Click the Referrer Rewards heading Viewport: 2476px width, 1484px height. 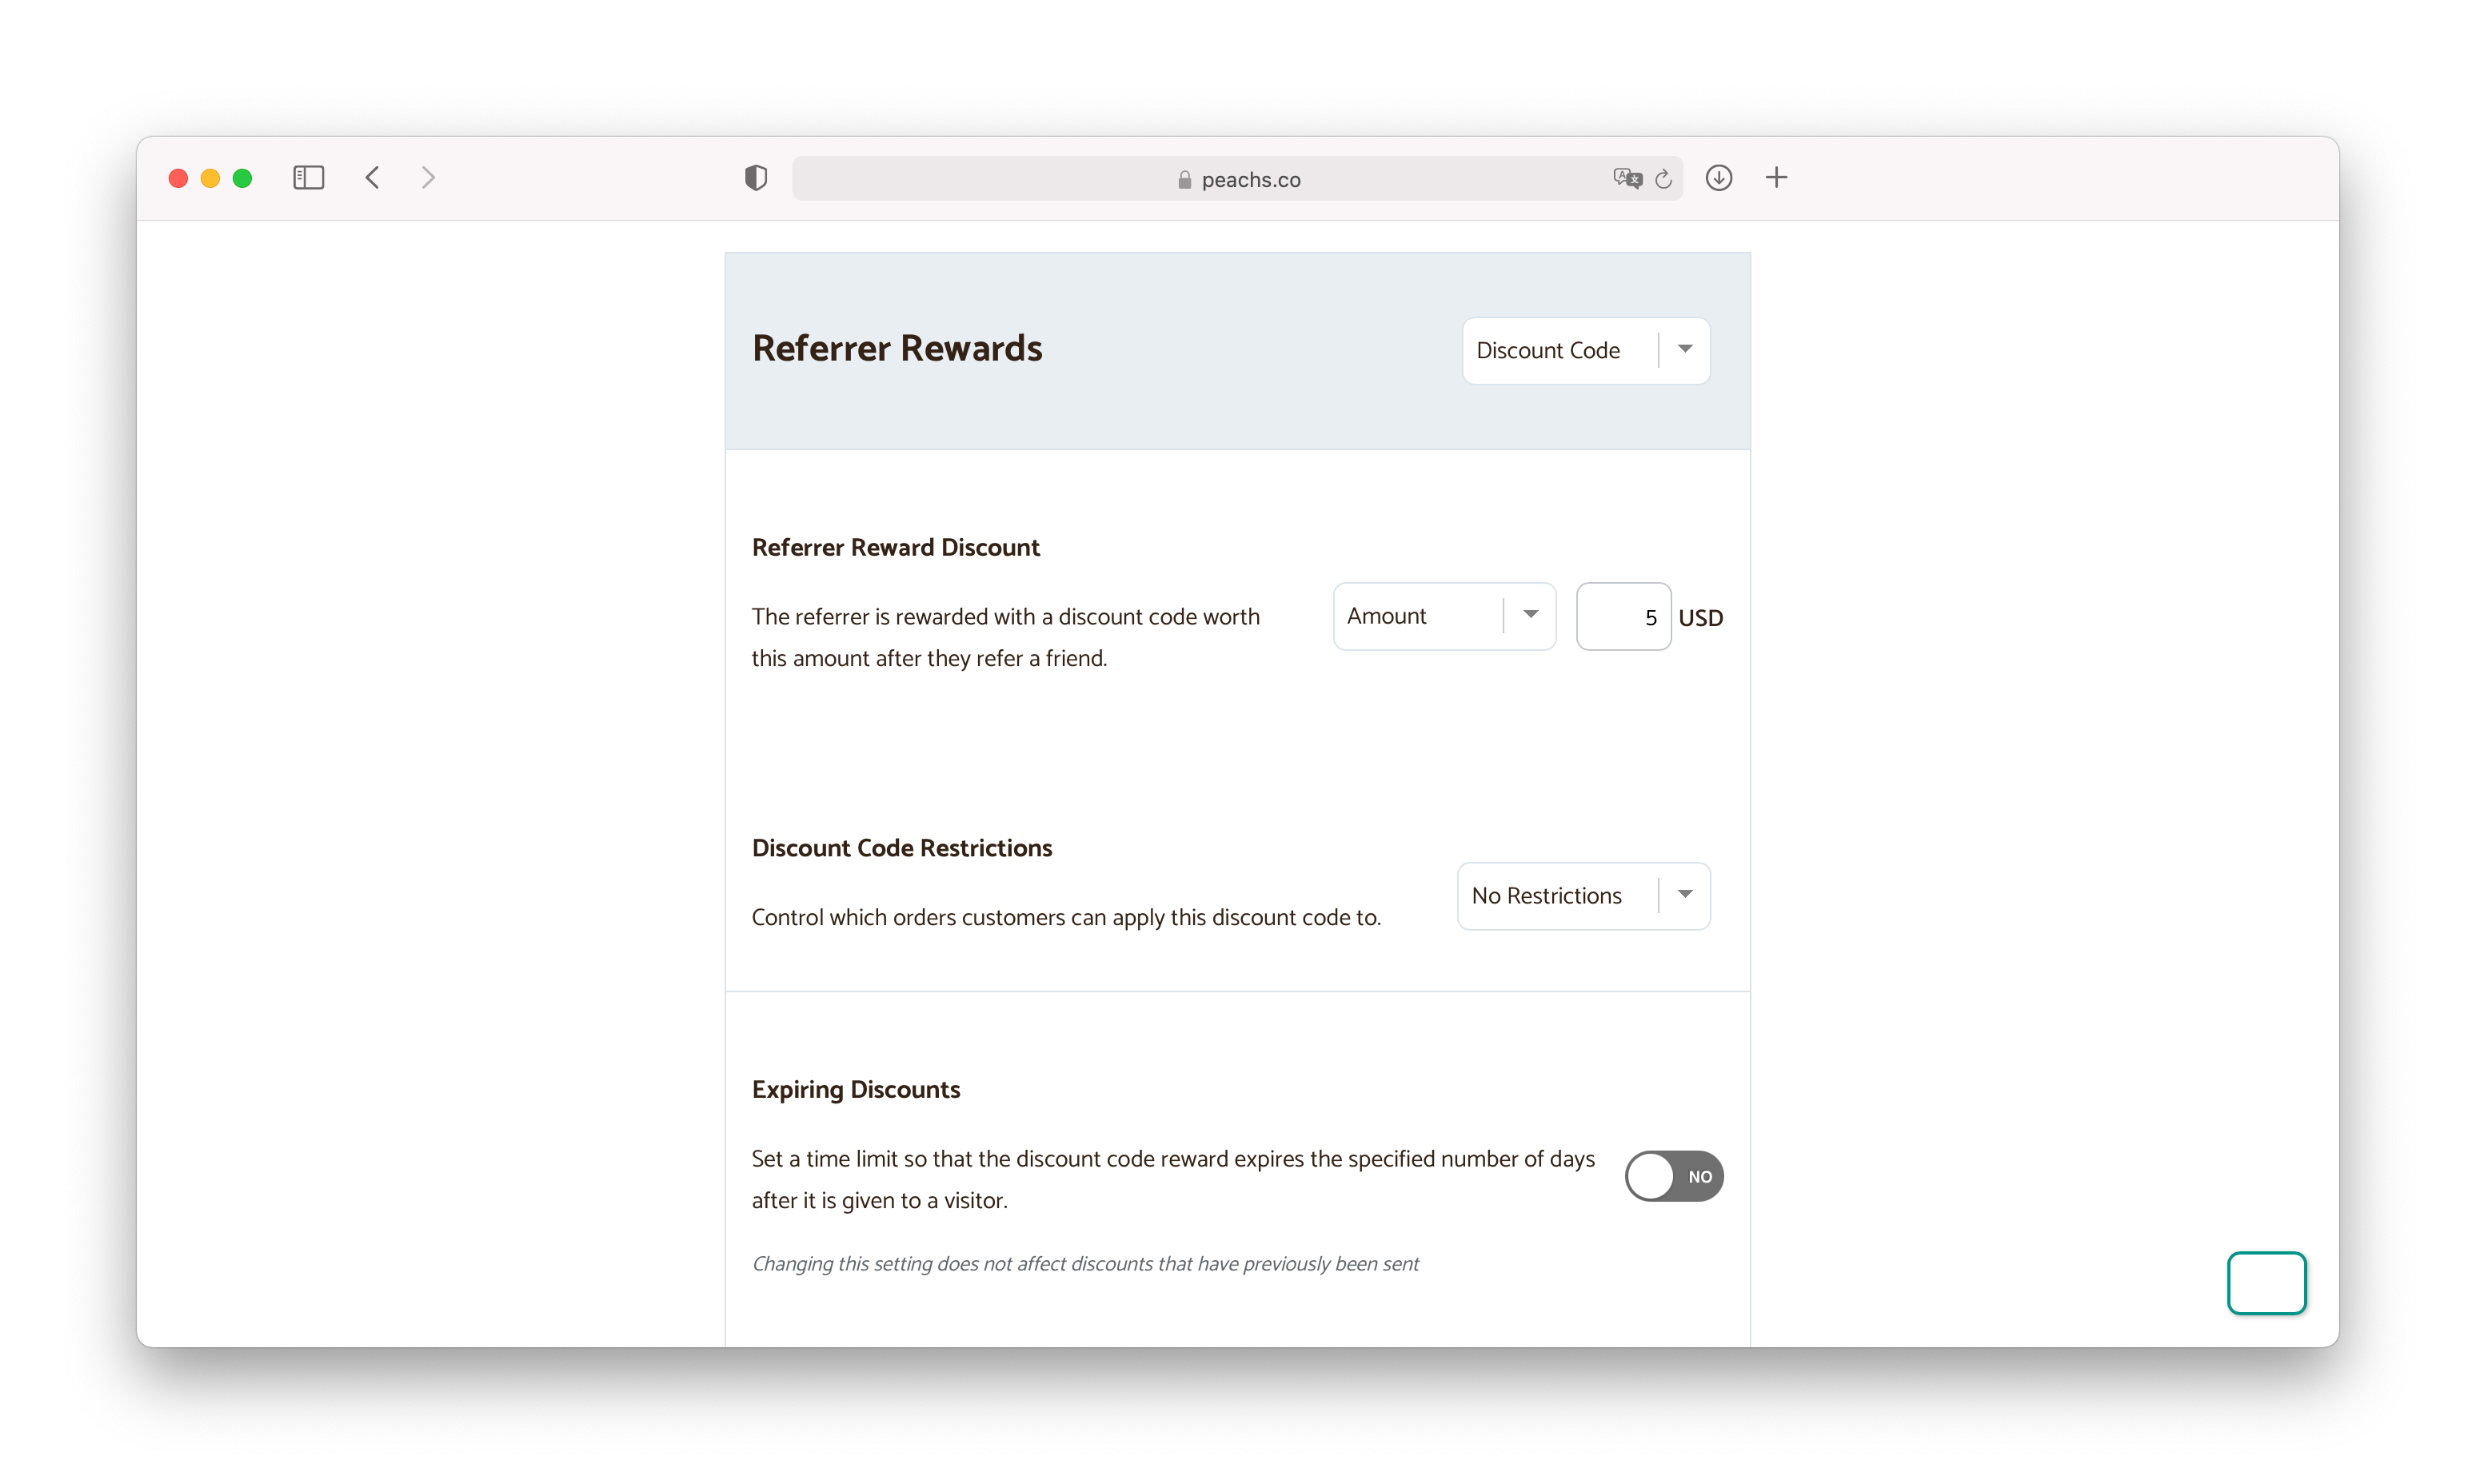click(x=897, y=348)
